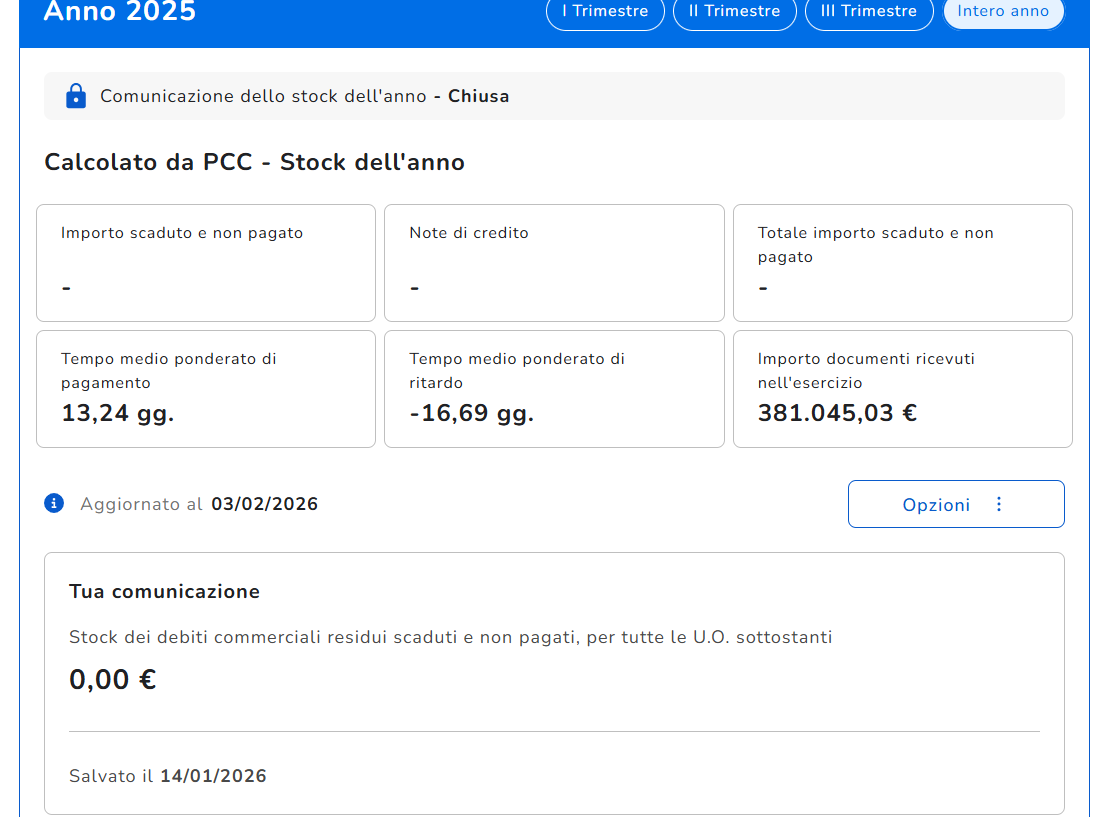Click the three-dot icon in Opzioni

tap(998, 504)
